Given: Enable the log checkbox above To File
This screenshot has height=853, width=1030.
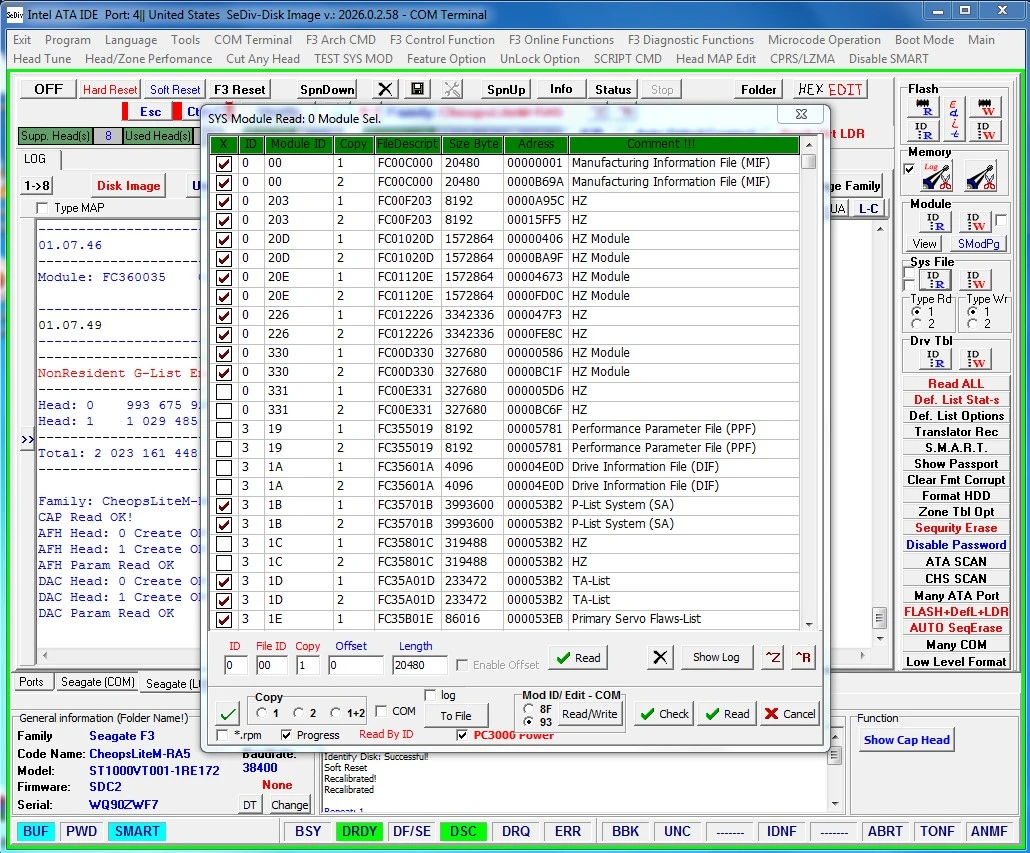Looking at the screenshot, I should (x=430, y=695).
